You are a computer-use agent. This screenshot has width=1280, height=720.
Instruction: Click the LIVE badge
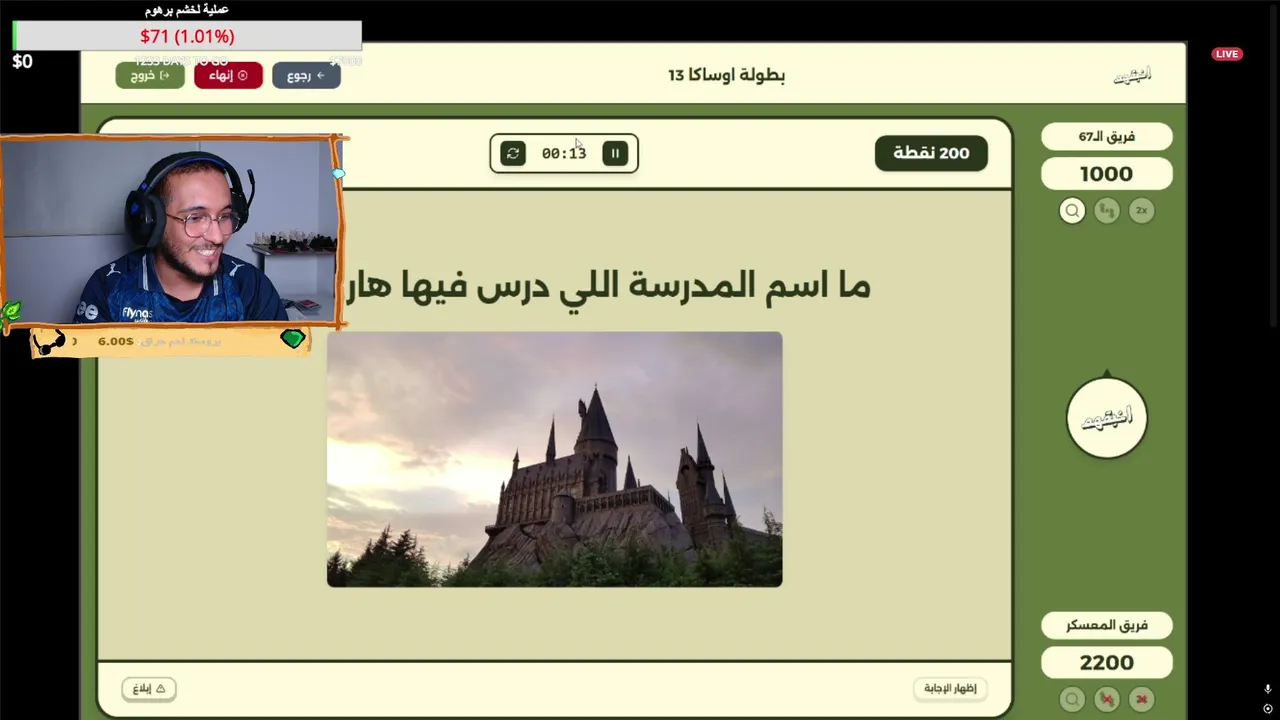tap(1227, 54)
